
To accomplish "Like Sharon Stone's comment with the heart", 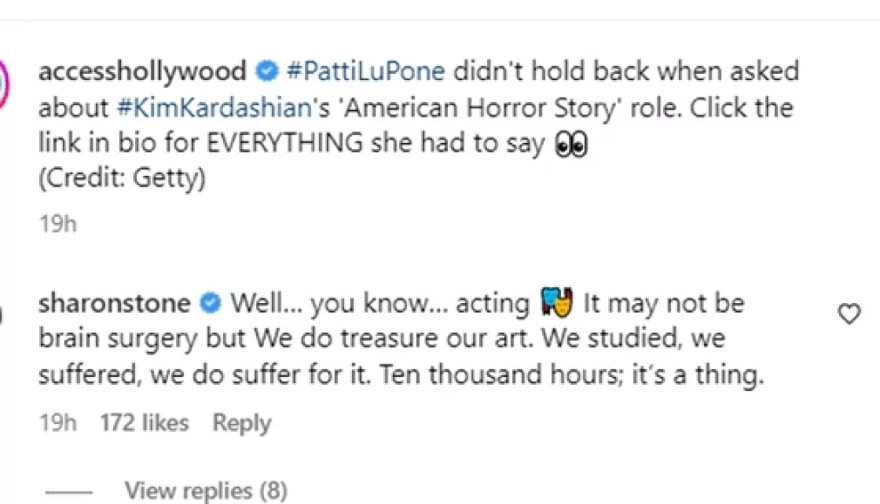I will click(x=849, y=315).
